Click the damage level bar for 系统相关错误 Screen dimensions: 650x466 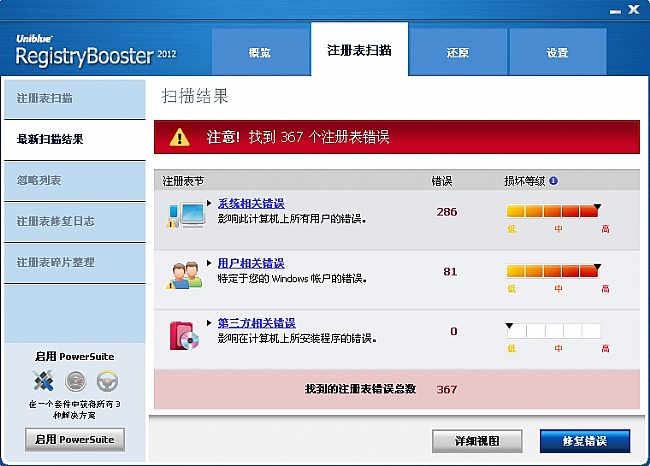pos(553,211)
